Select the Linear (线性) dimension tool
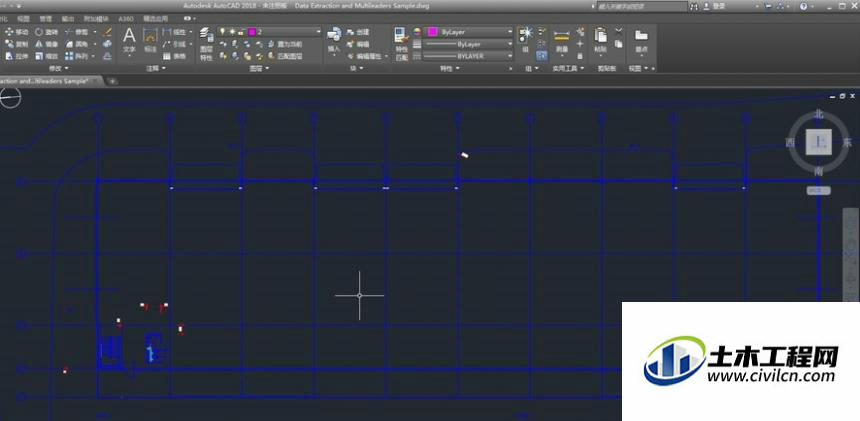The width and height of the screenshot is (860, 421). [176, 32]
